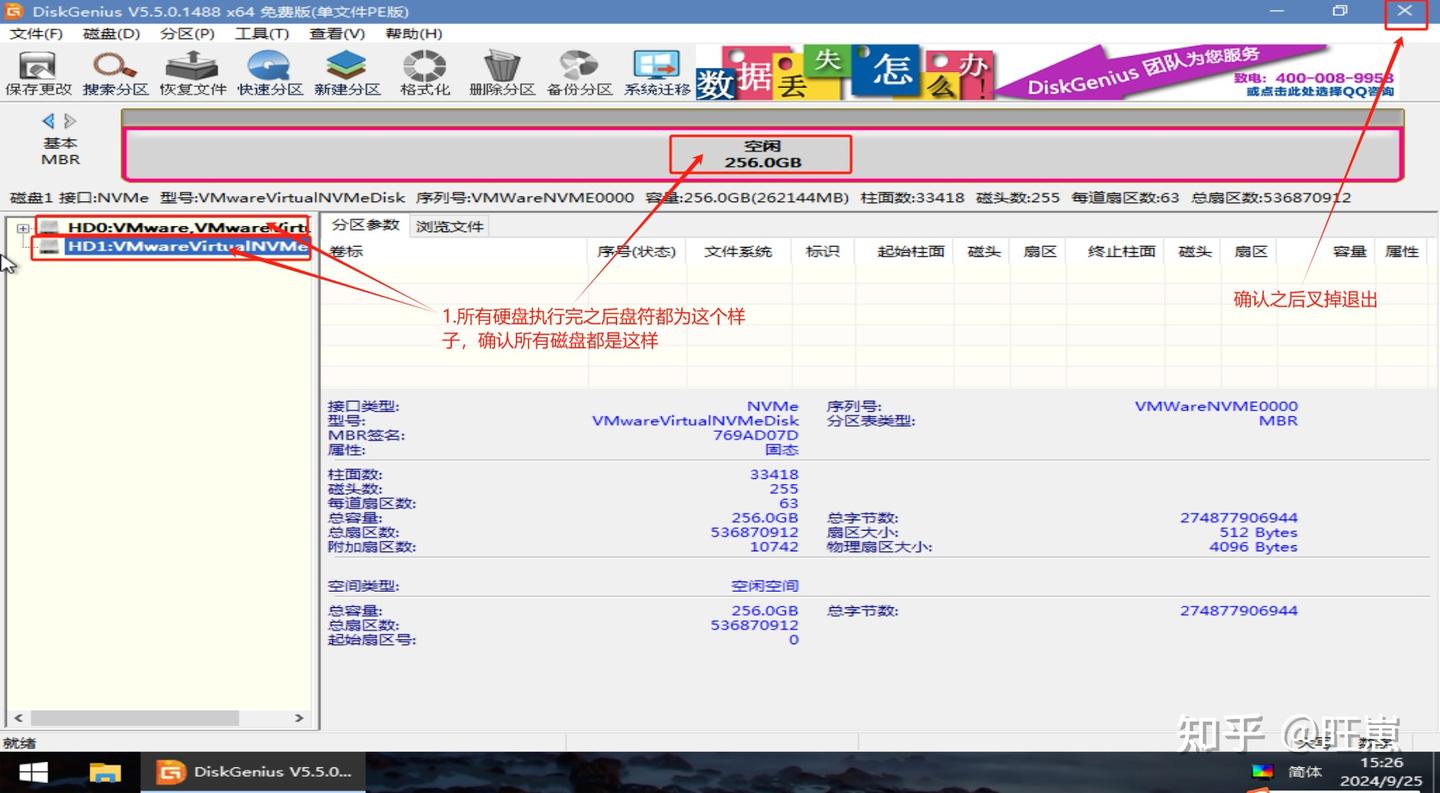
Task: Open File Explorer from the taskbar
Action: tap(105, 772)
